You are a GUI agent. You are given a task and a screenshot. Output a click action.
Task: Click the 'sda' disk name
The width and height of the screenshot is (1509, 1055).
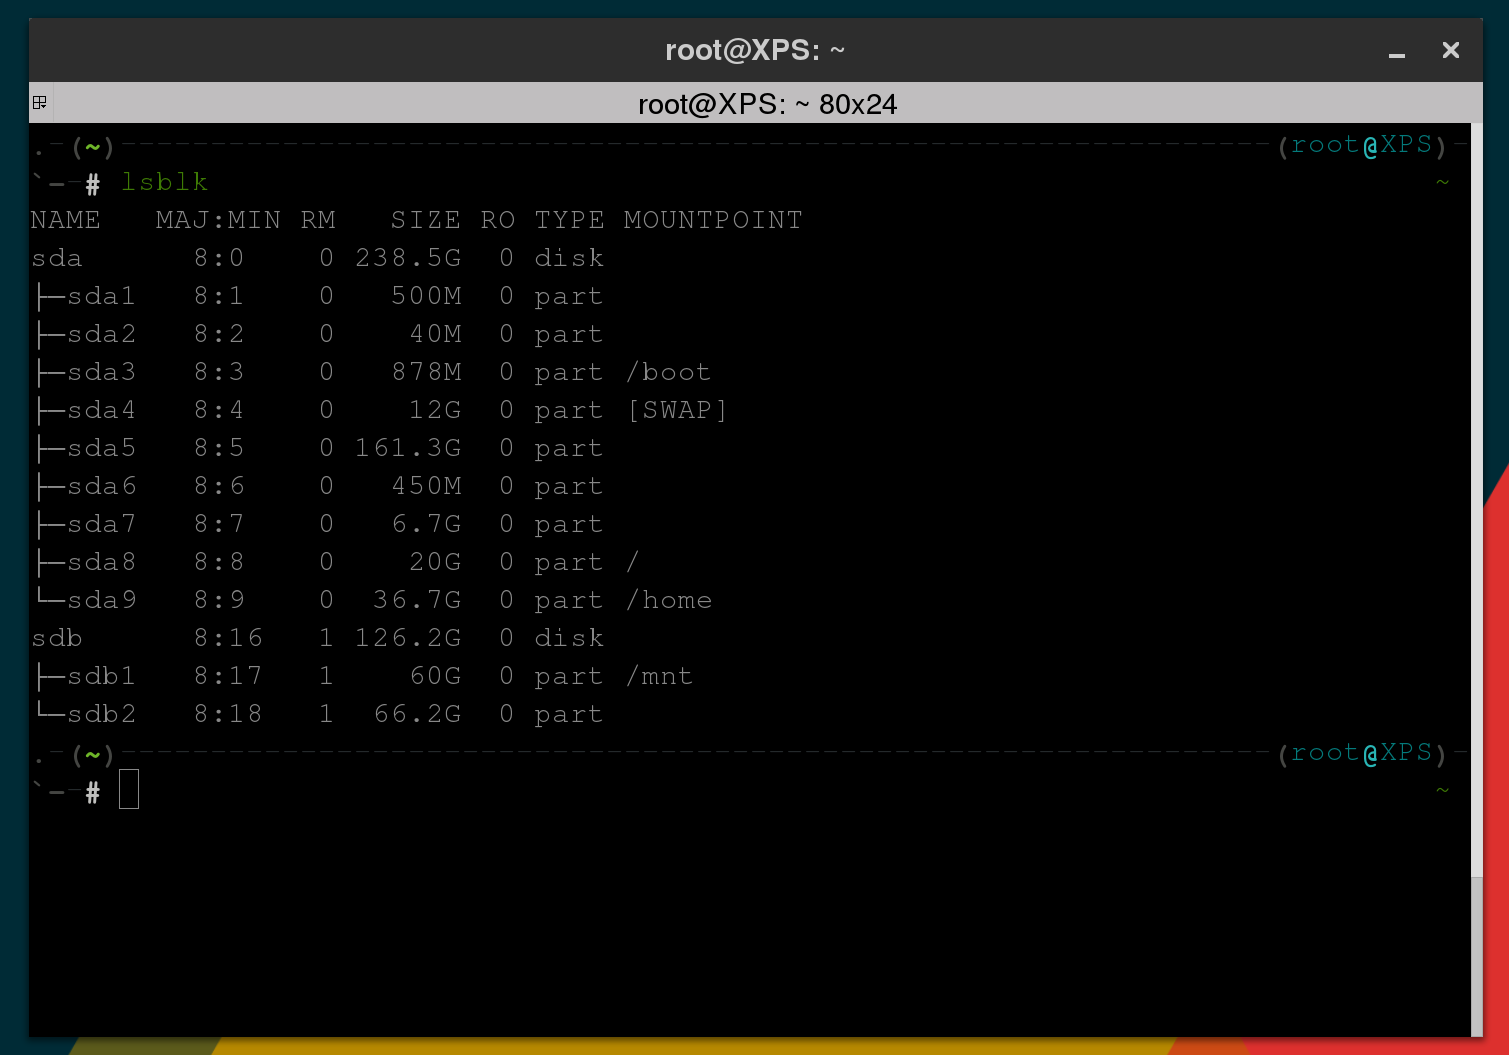point(57,258)
